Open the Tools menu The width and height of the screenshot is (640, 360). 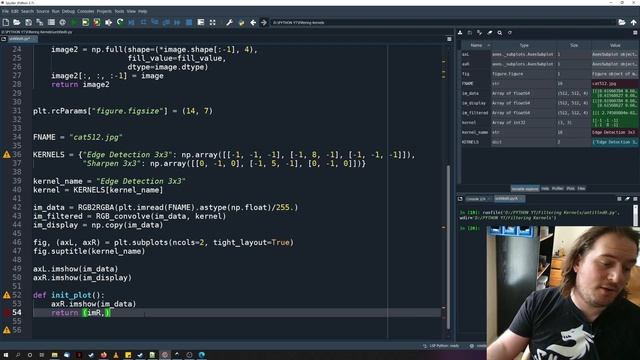pyautogui.click(x=119, y=11)
